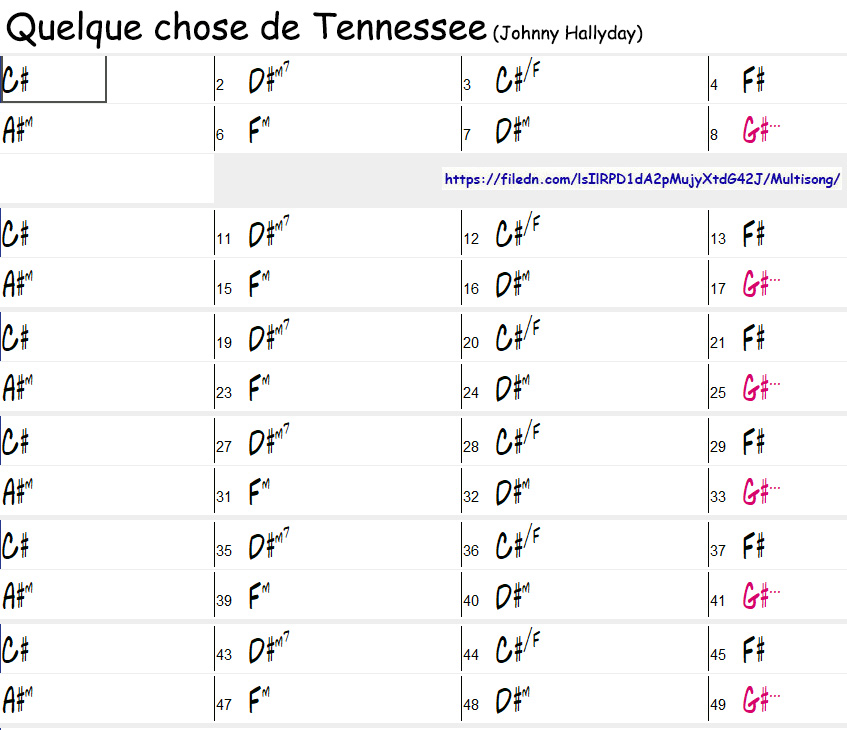Screen dimensions: 847x730
Task: Click the C#/F chord in measure 20
Action: click(517, 339)
